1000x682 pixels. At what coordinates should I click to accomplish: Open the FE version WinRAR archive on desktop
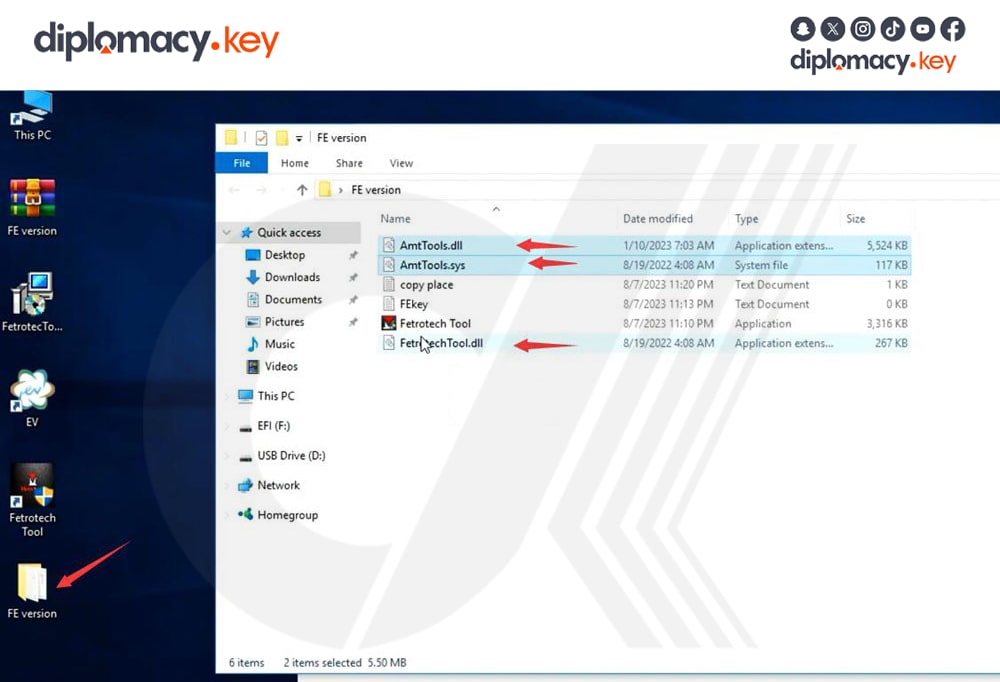[x=32, y=195]
